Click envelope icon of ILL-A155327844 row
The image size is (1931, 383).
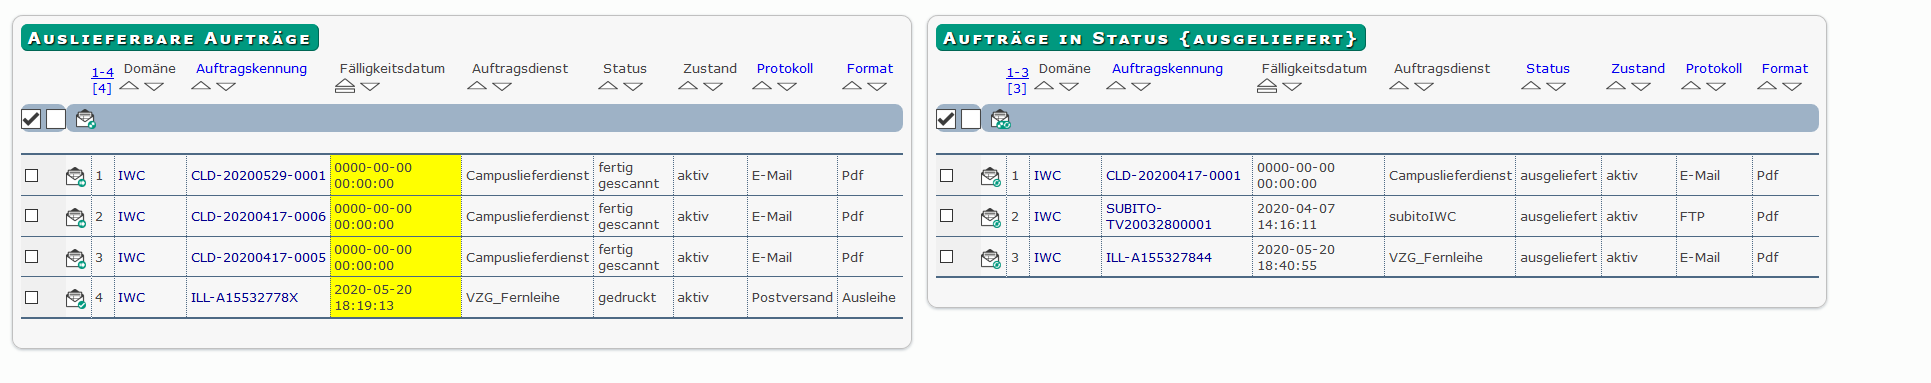tap(990, 258)
